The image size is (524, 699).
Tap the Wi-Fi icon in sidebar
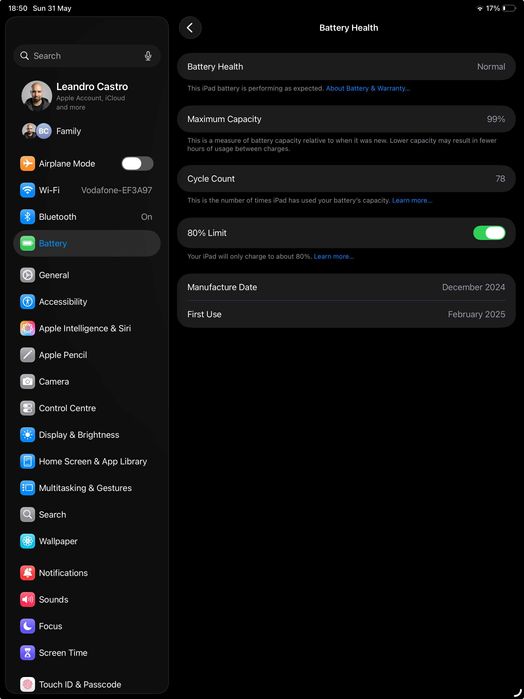[x=27, y=190]
